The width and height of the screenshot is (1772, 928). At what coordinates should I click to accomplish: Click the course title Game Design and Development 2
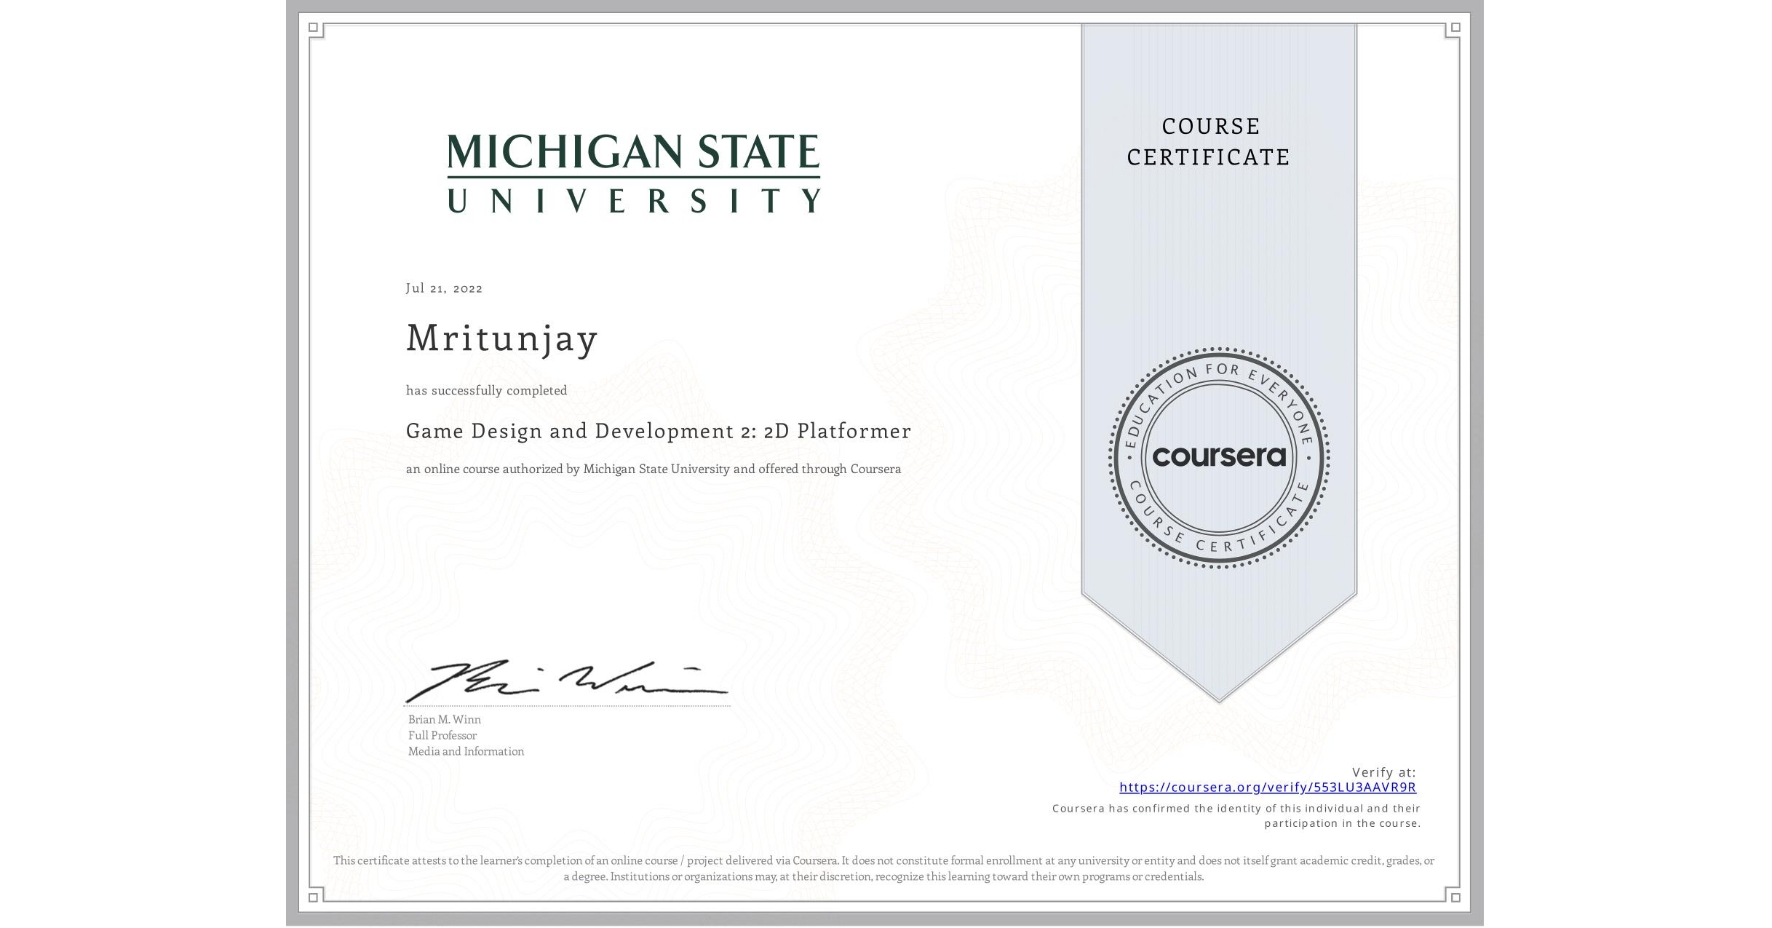click(x=658, y=431)
